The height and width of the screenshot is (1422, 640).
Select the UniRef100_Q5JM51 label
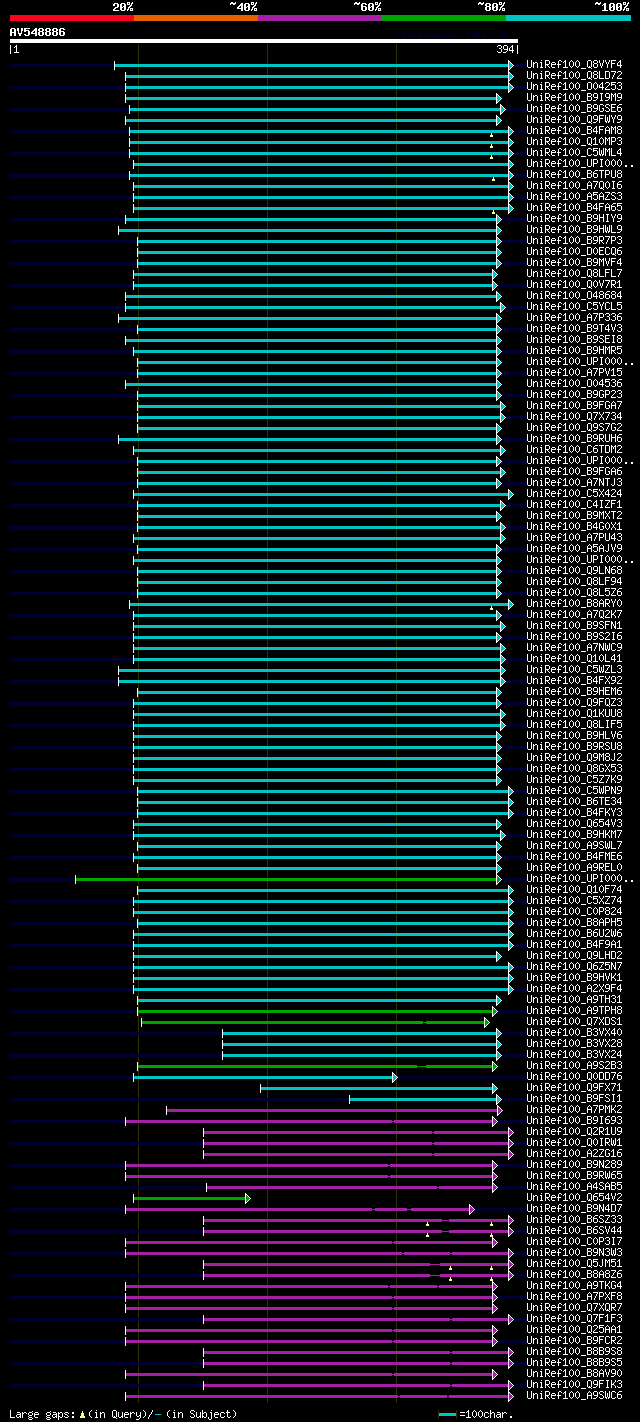[x=574, y=1263]
